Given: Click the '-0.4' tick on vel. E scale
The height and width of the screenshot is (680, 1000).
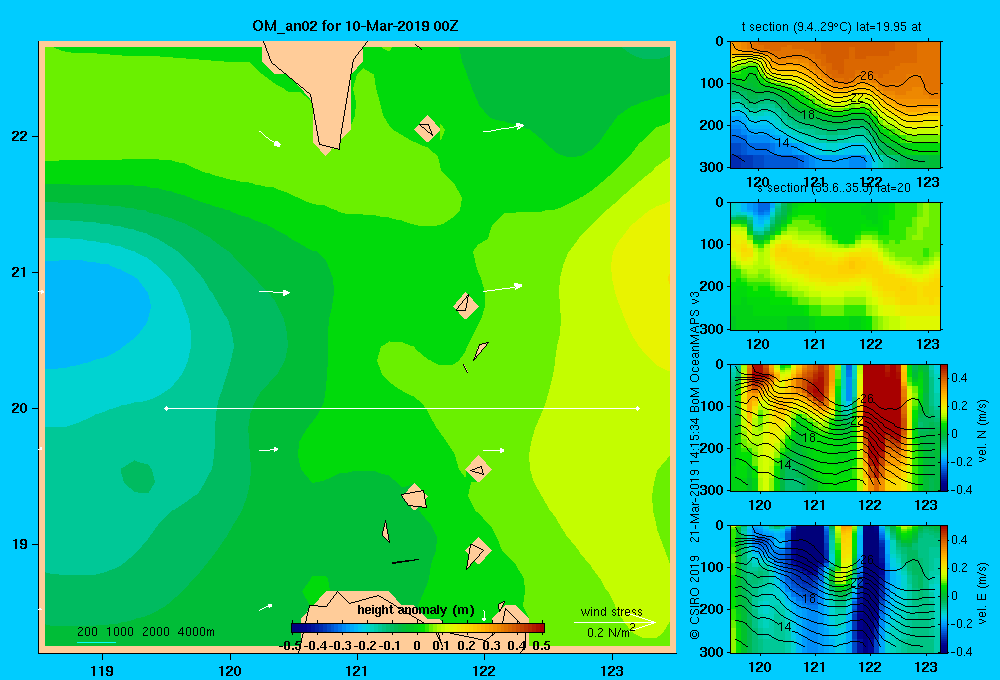Looking at the screenshot, I should click(x=960, y=651).
